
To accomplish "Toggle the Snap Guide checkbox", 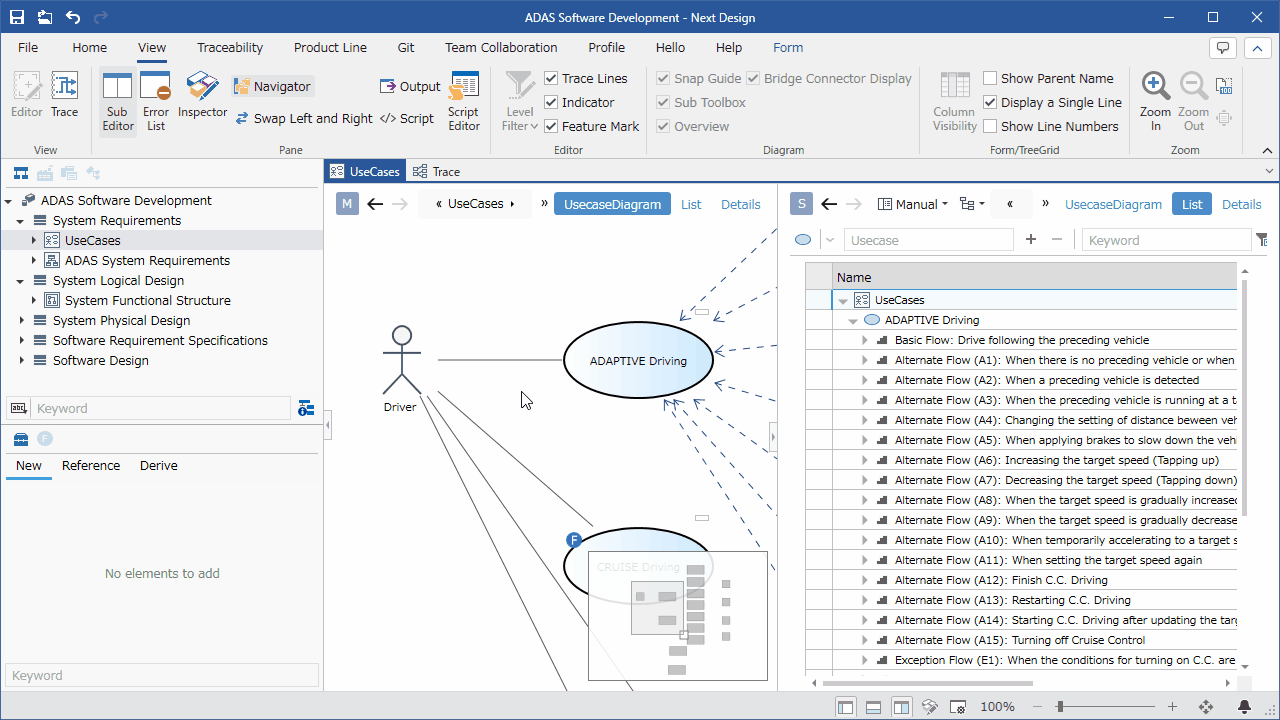I will [663, 78].
